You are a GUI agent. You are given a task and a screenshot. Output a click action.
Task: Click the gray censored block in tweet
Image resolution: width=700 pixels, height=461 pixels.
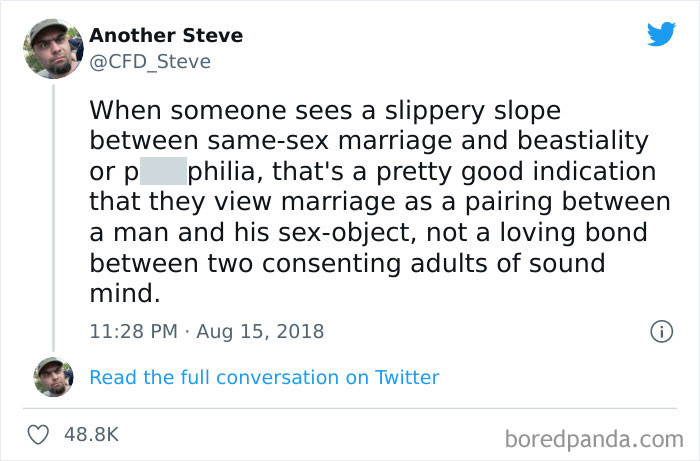163,172
